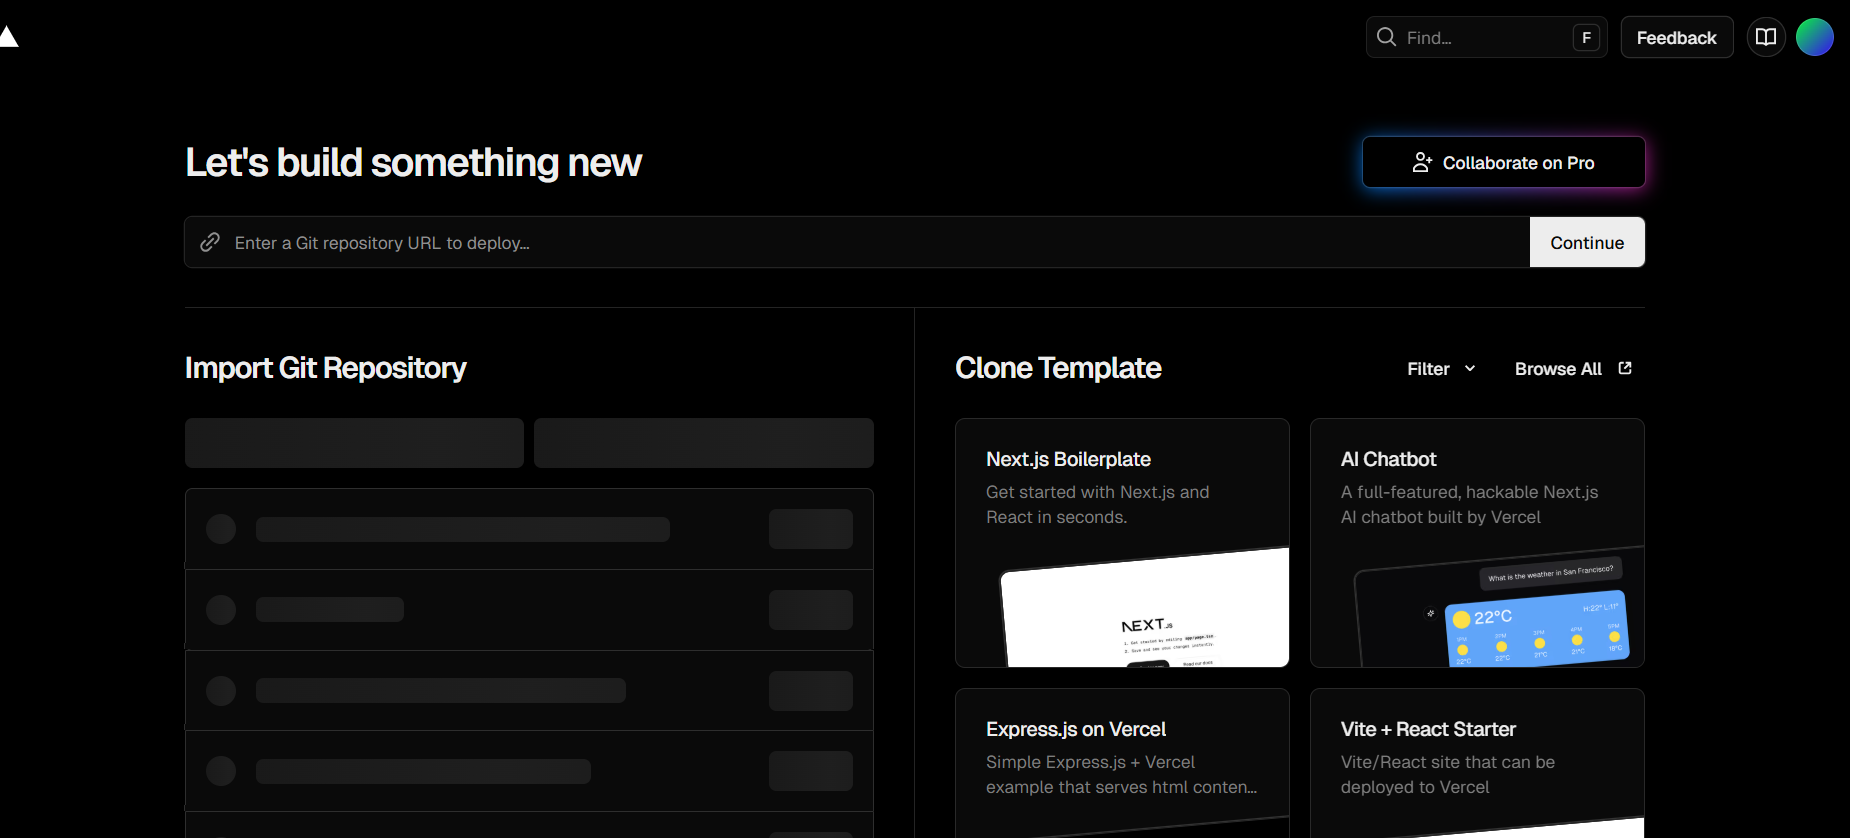This screenshot has height=838, width=1850.
Task: Click the search magnifier icon
Action: click(x=1386, y=37)
